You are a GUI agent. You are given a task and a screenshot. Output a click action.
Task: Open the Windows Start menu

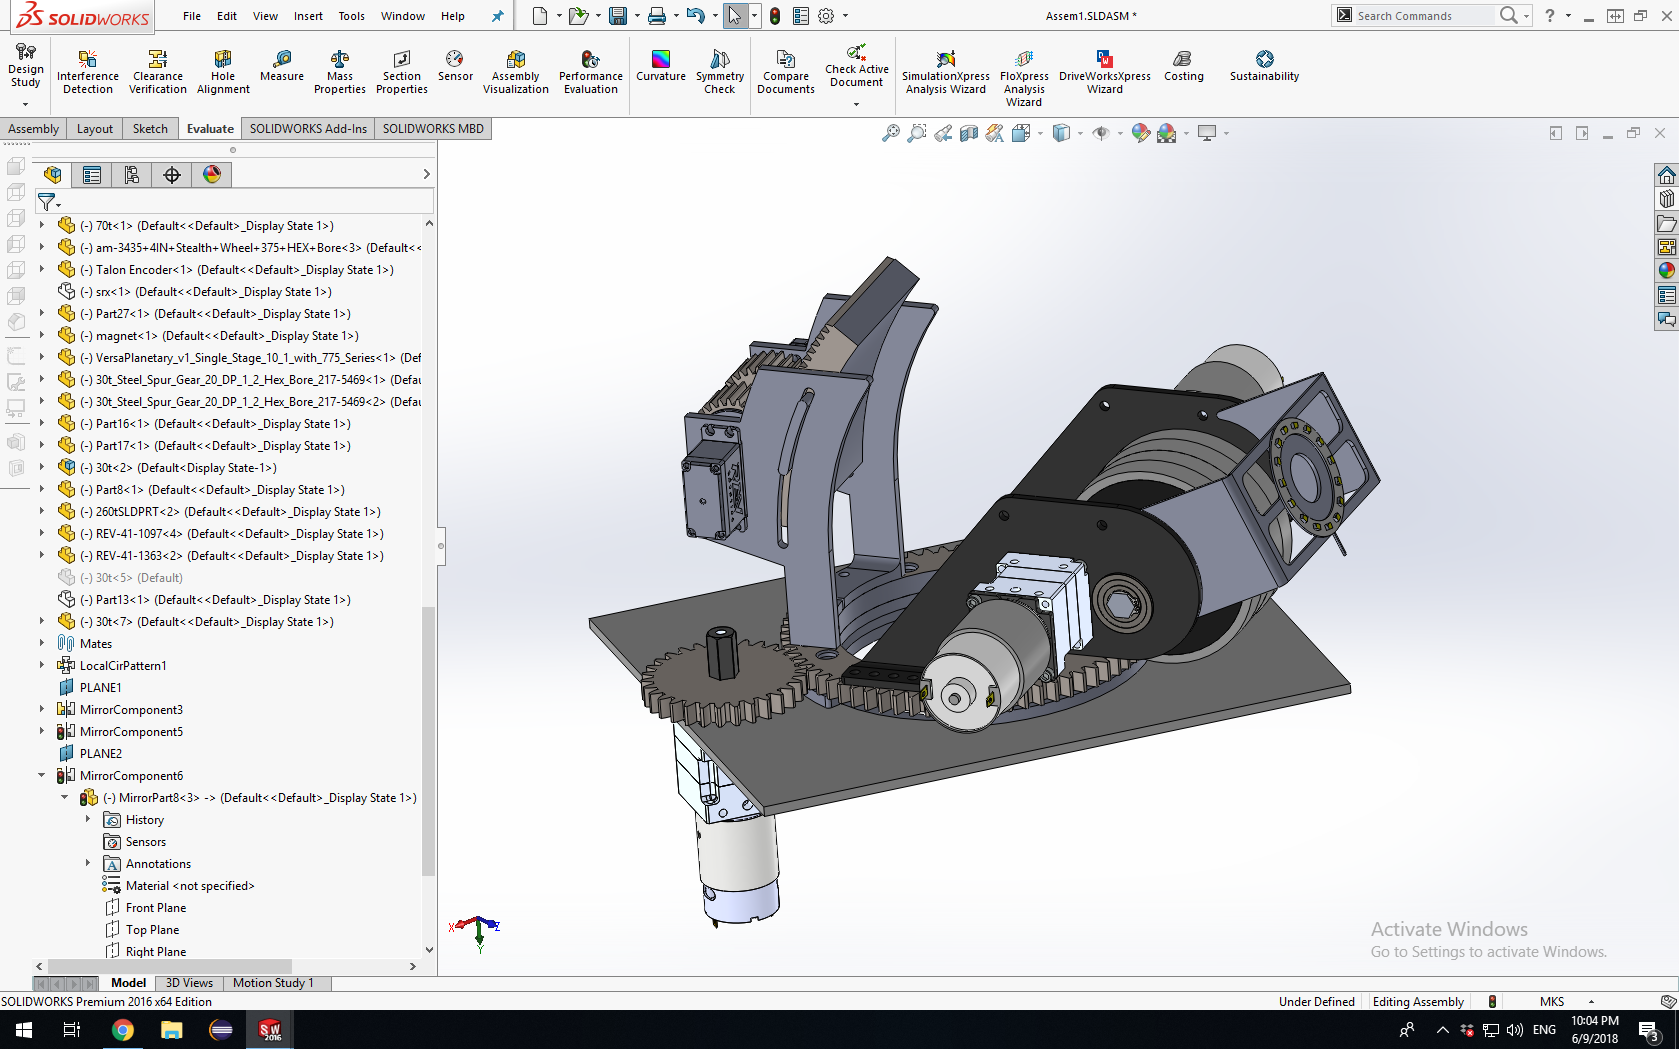[x=24, y=1030]
